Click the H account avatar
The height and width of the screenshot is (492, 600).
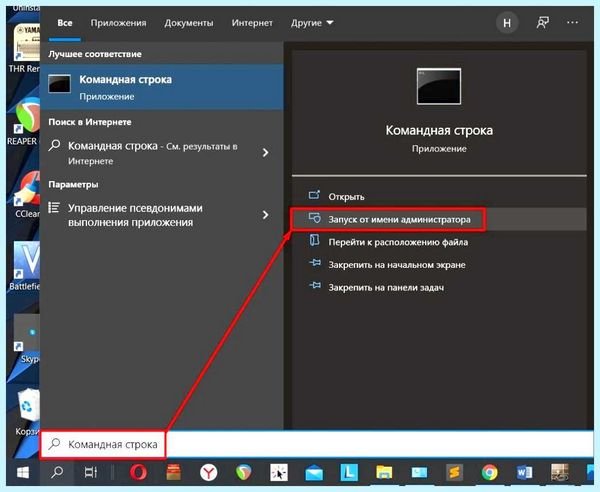[x=507, y=23]
